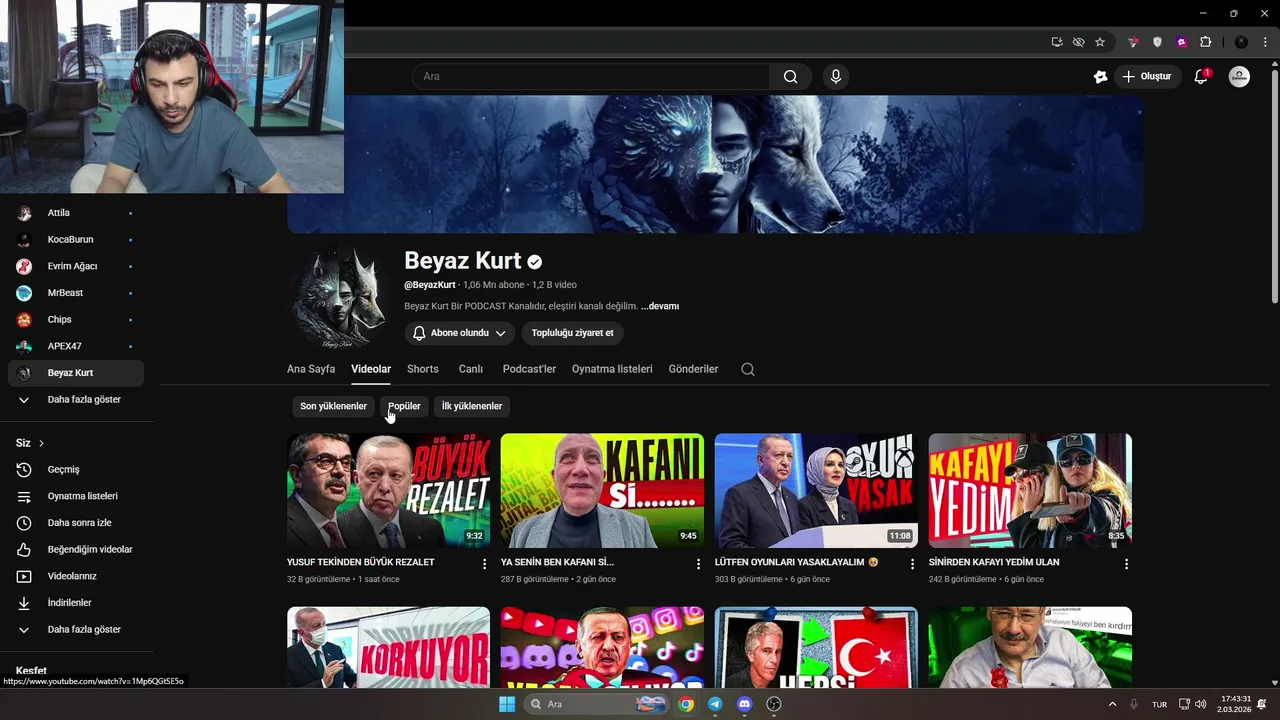The image size is (1280, 720).
Task: Click Topluluğu ziyaret et button
Action: (573, 333)
